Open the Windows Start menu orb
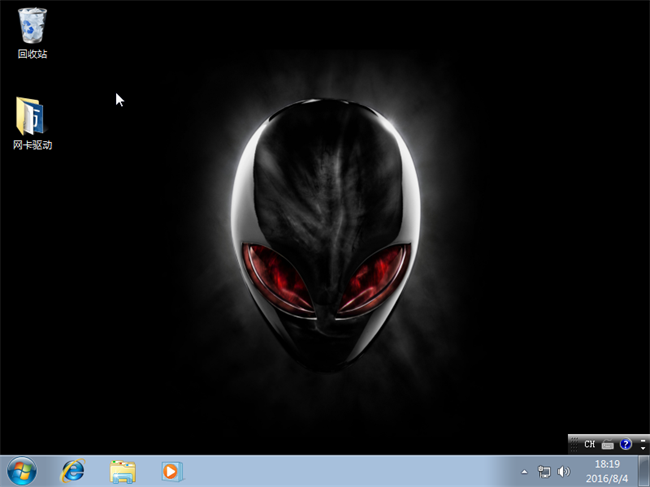Screen dimensions: 650x487 point(22,471)
